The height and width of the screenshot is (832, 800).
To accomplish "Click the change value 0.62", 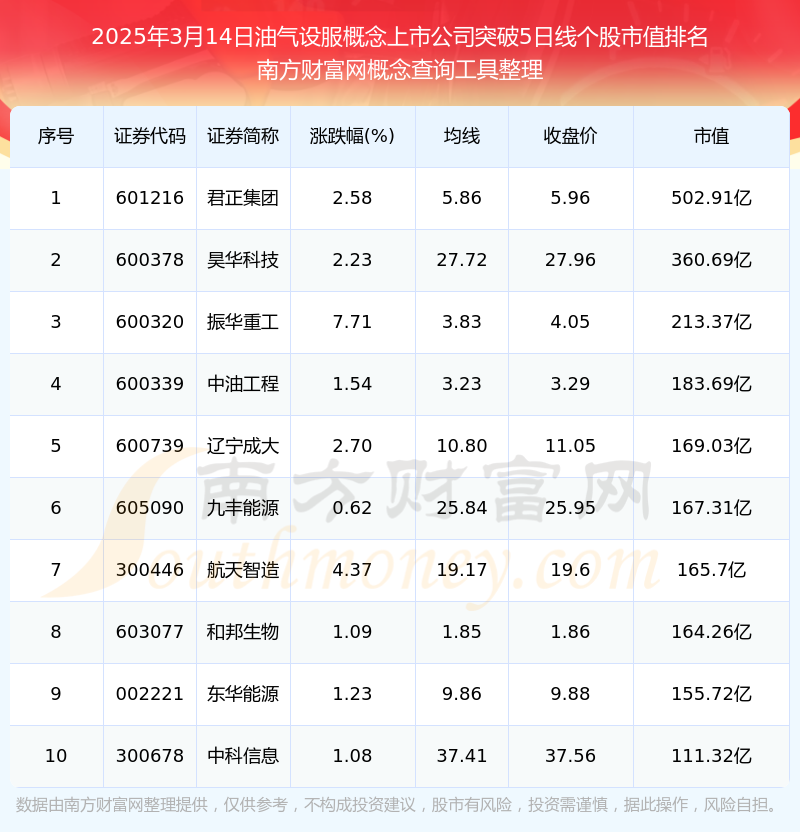I will [x=352, y=508].
